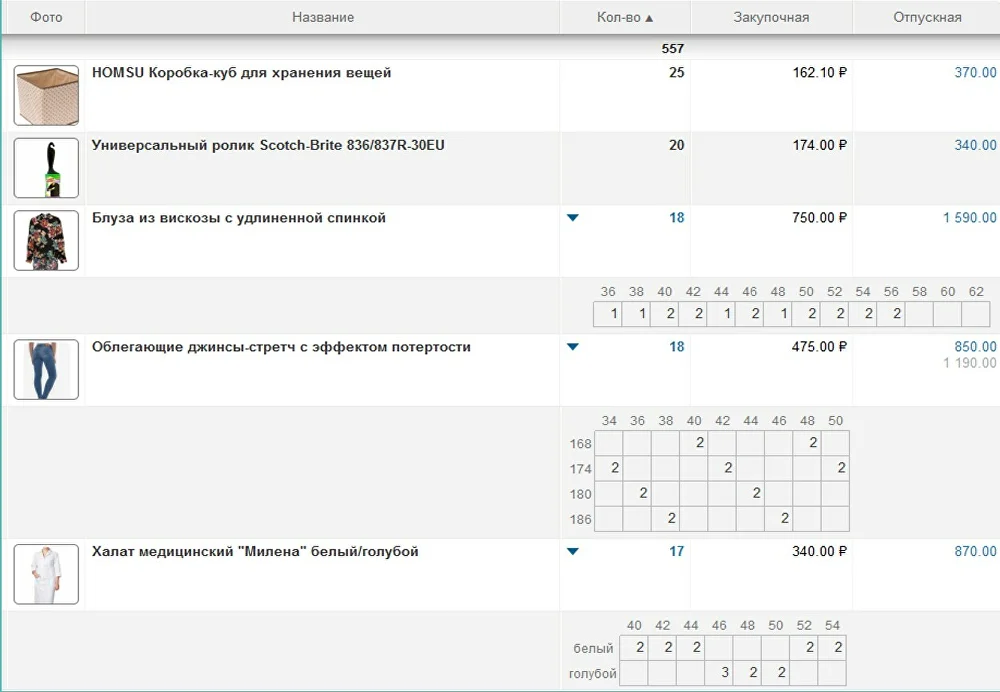Select голубой size 46 cell with value 3
Image resolution: width=1000 pixels, height=692 pixels.
point(719,673)
